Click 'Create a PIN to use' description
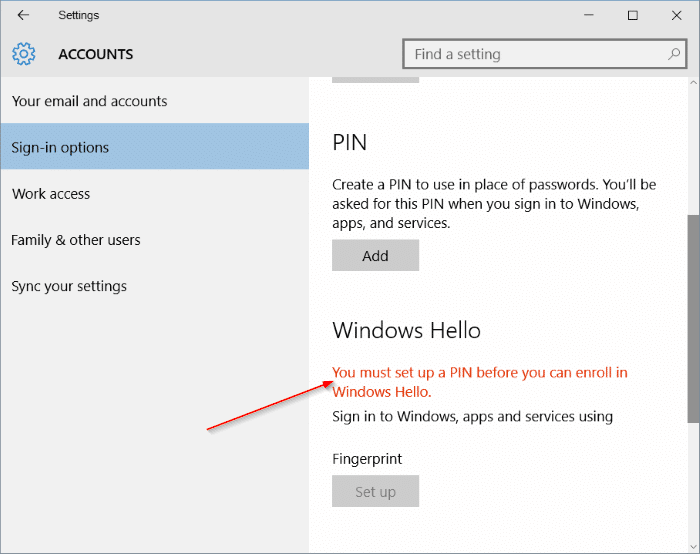The width and height of the screenshot is (700, 554). [494, 204]
